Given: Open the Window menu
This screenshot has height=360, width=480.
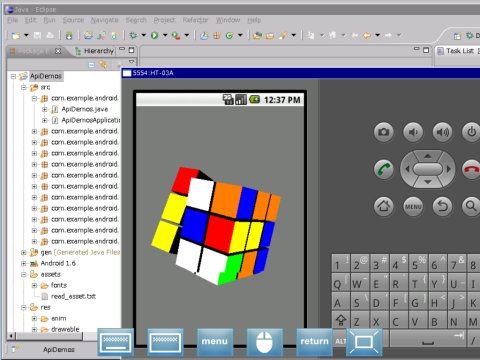Looking at the screenshot, I should [228, 20].
